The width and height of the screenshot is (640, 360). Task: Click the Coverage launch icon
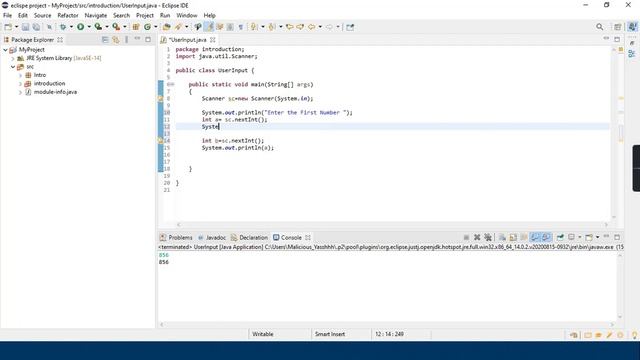tap(98, 27)
